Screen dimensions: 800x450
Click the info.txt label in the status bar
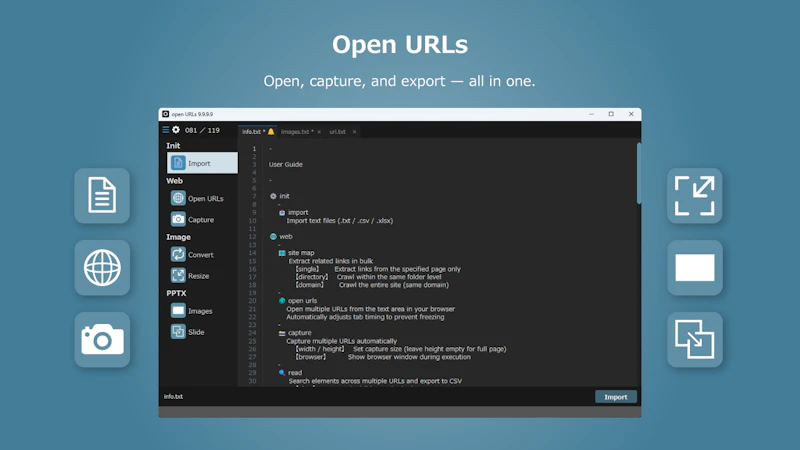point(173,396)
